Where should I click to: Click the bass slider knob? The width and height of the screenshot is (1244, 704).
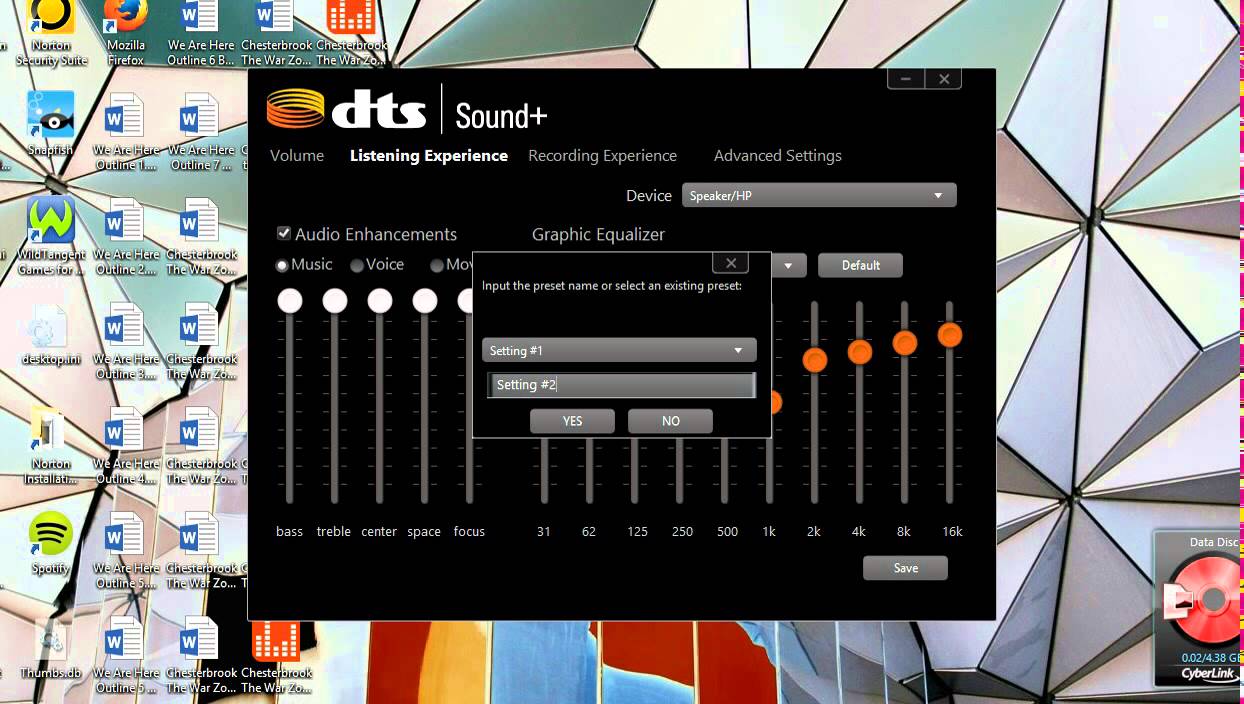pos(290,301)
